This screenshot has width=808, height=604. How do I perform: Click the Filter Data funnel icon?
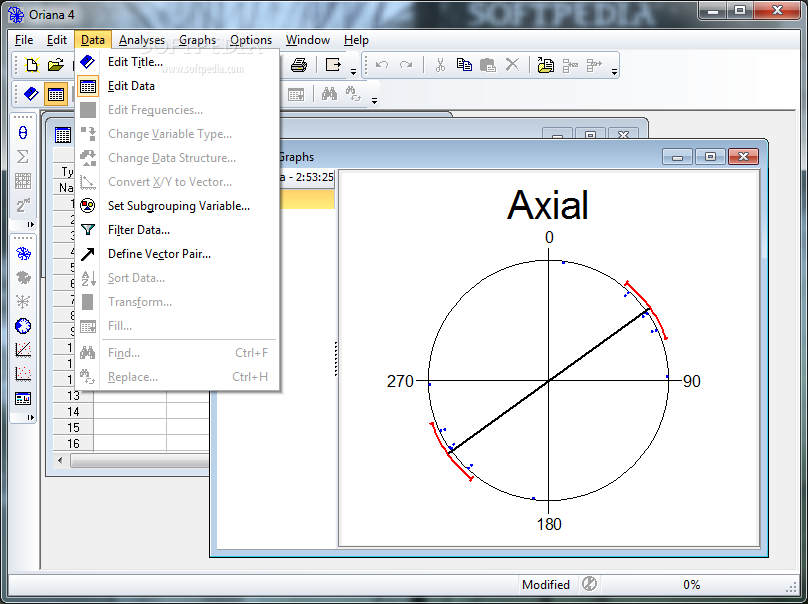pos(88,230)
